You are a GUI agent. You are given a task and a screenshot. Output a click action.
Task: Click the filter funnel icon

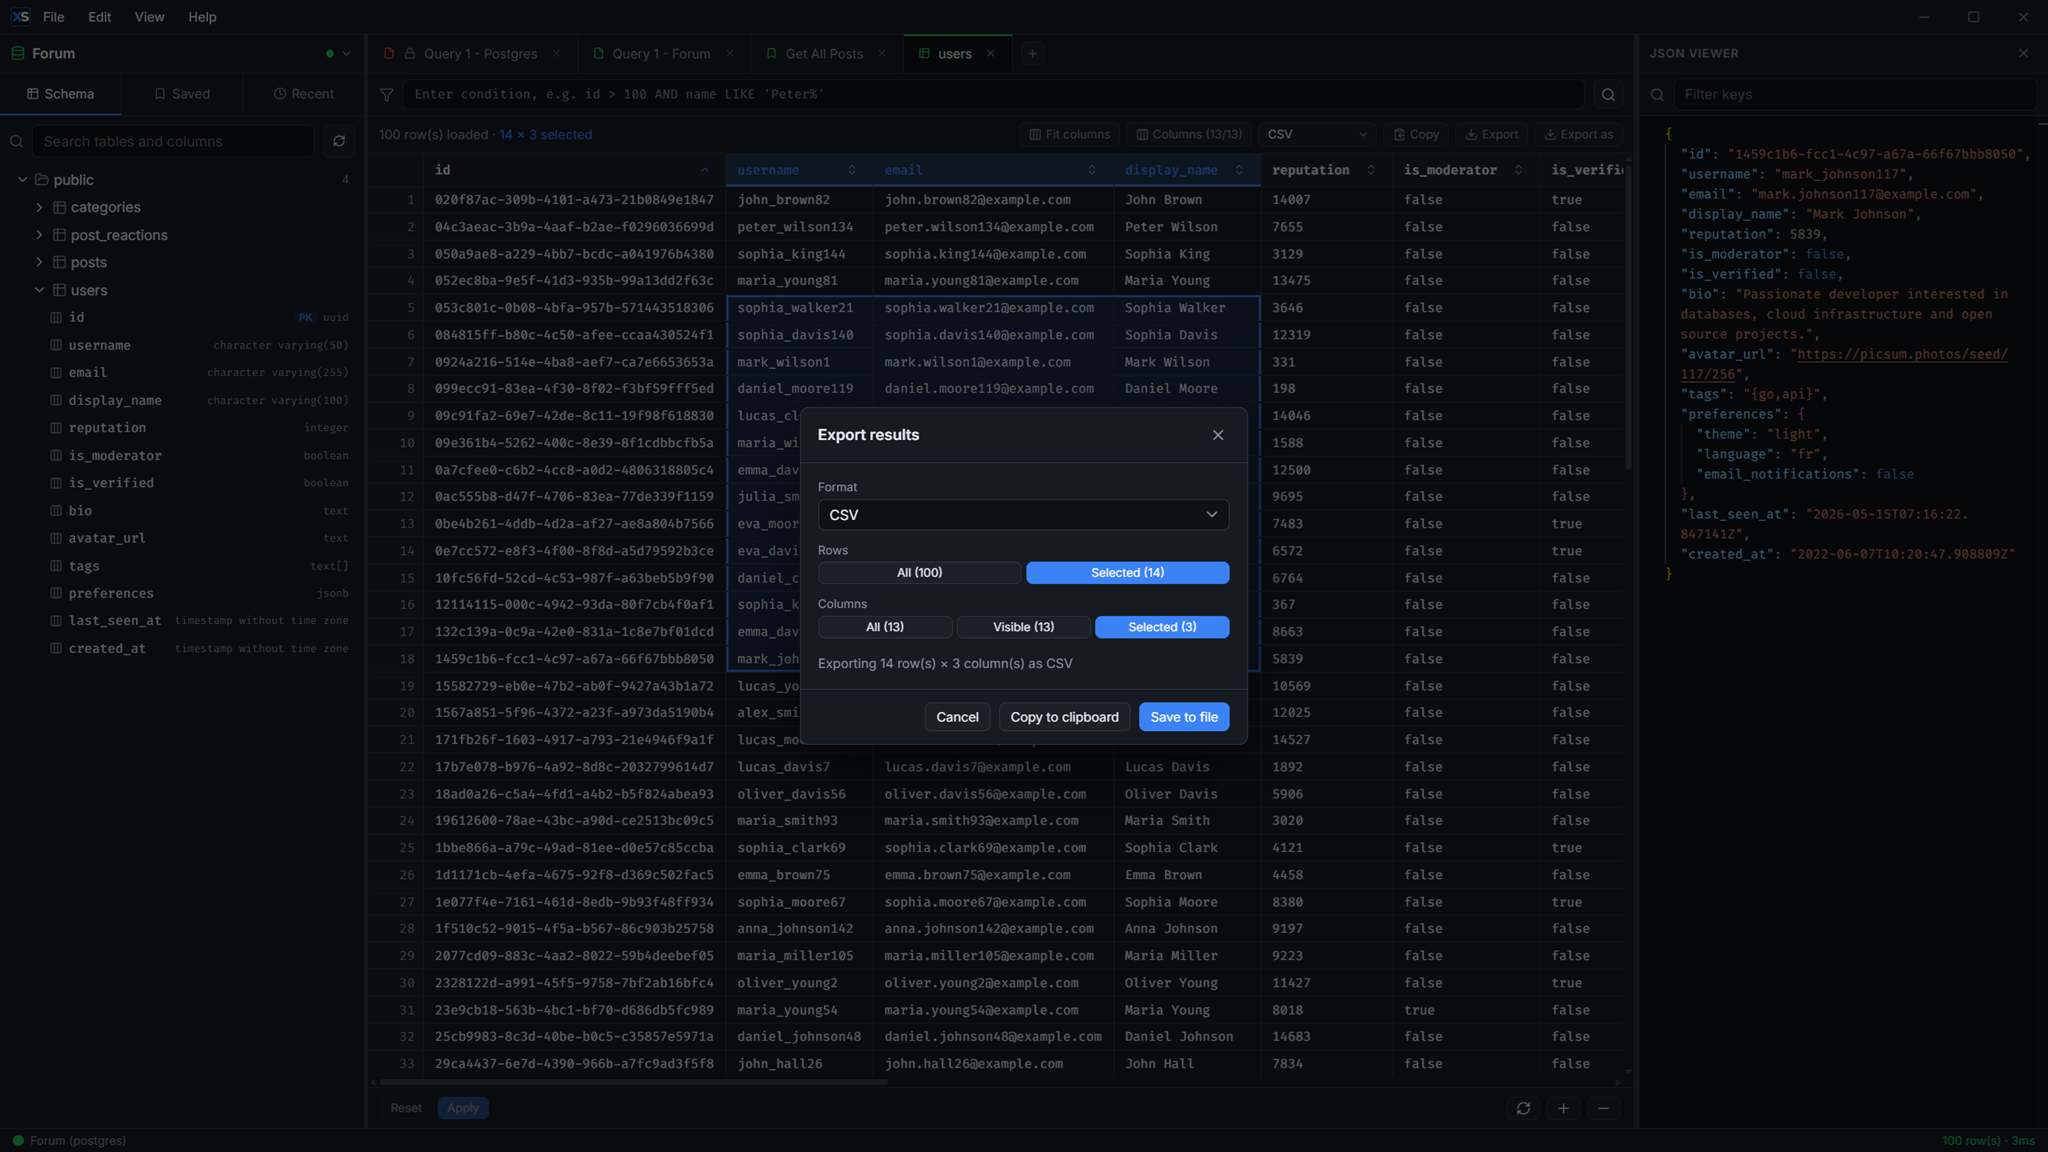click(x=386, y=95)
